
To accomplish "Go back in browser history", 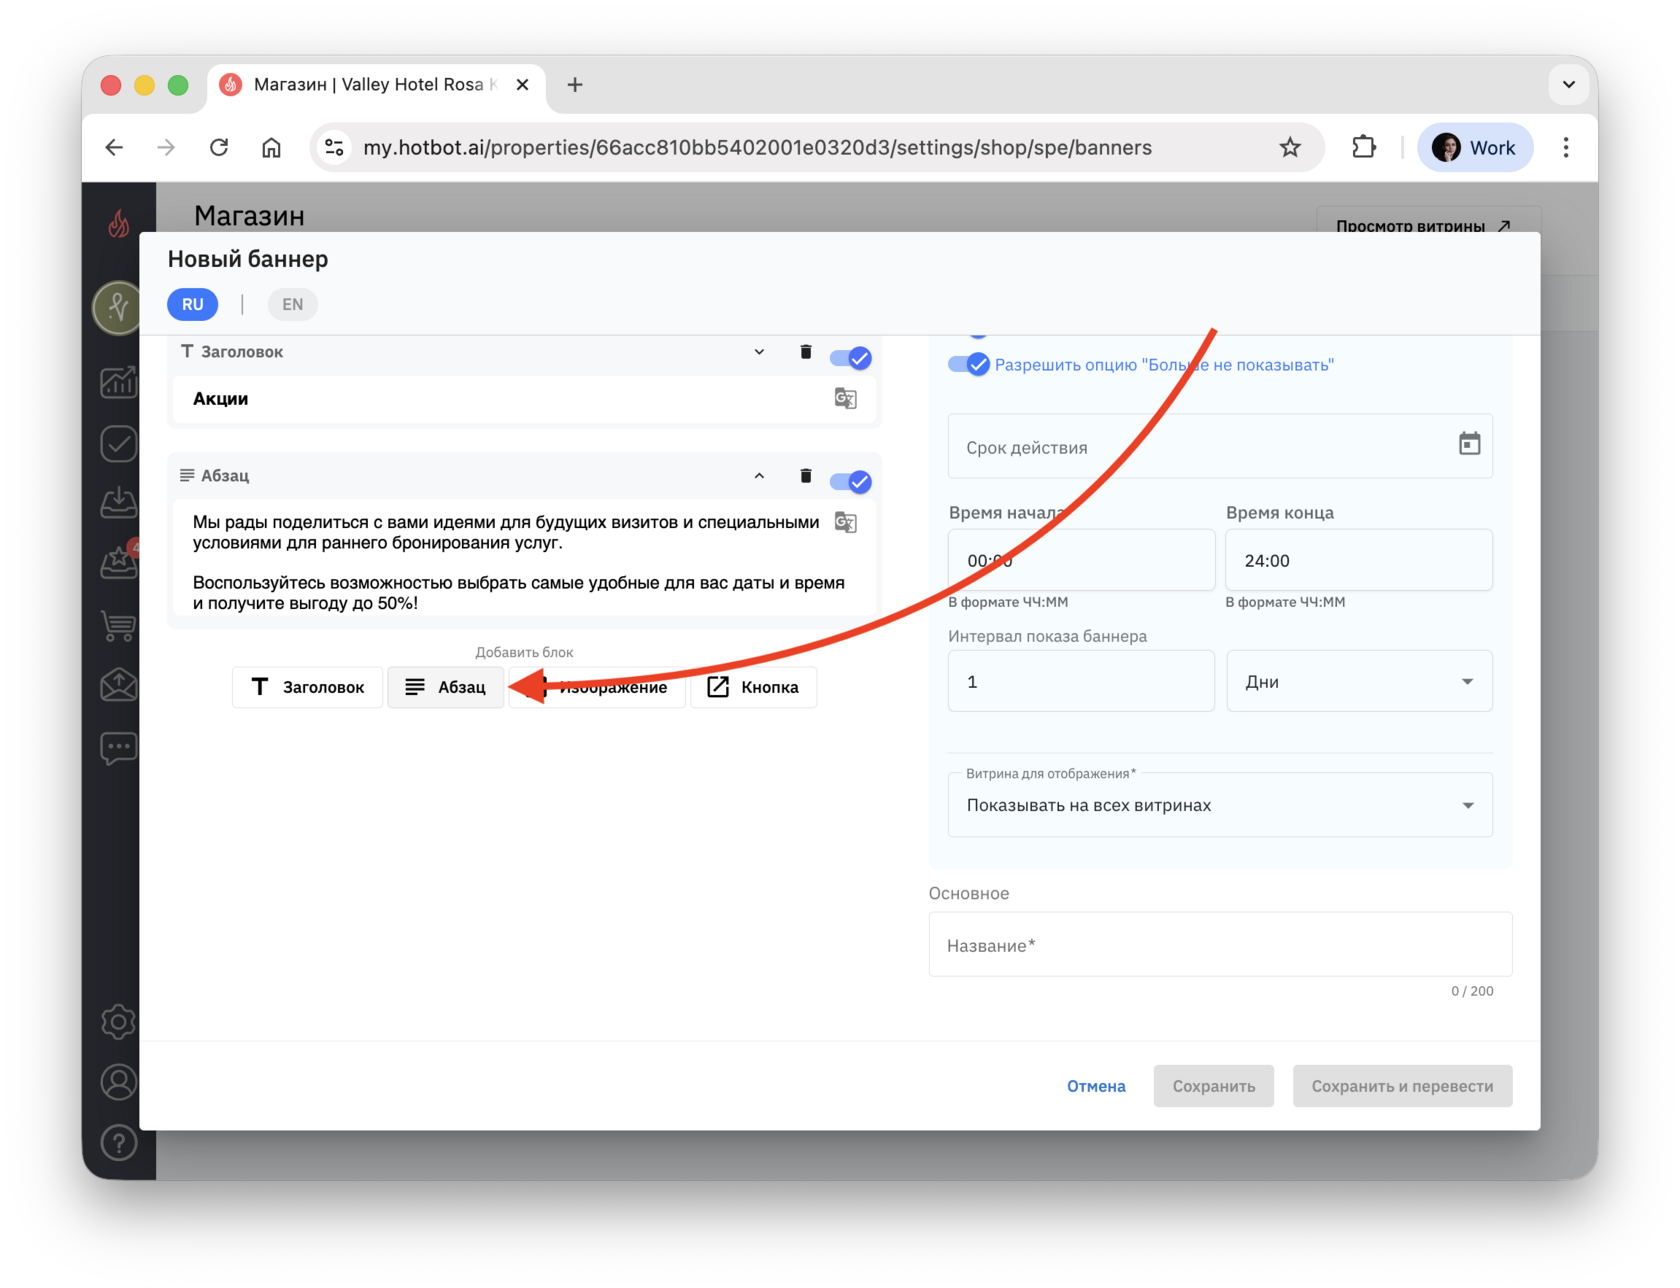I will [x=114, y=148].
